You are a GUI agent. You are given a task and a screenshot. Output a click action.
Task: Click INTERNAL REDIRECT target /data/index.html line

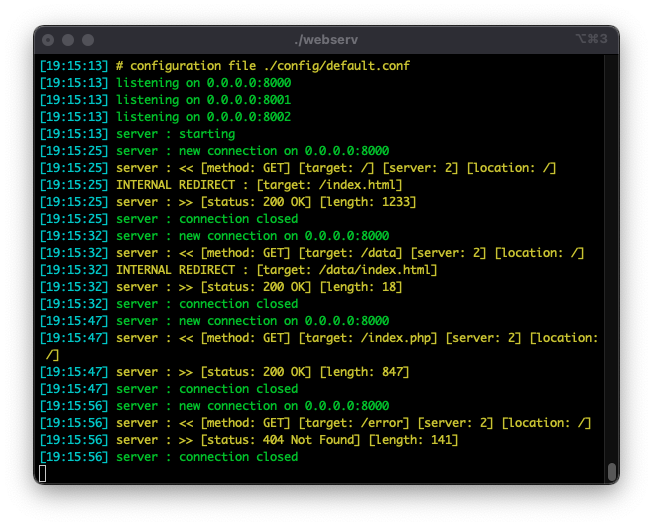[x=239, y=270]
